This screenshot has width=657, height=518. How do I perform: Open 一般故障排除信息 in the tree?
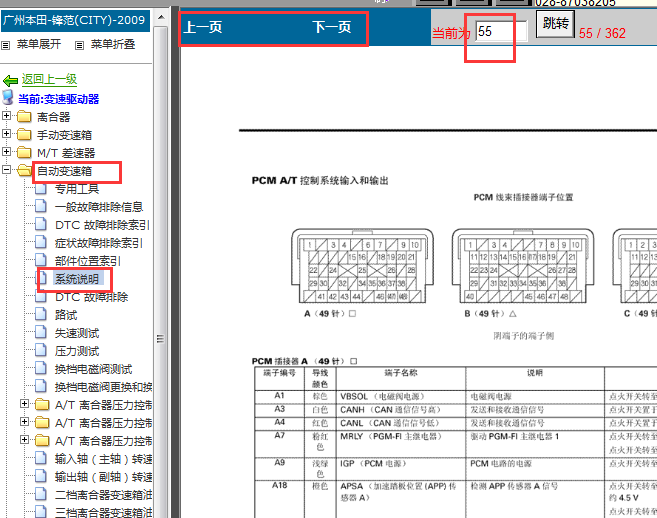98,207
